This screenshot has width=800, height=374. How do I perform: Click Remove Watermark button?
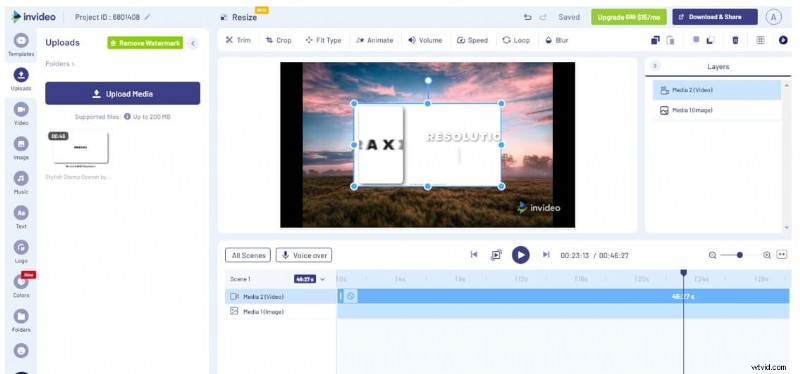tap(145, 43)
